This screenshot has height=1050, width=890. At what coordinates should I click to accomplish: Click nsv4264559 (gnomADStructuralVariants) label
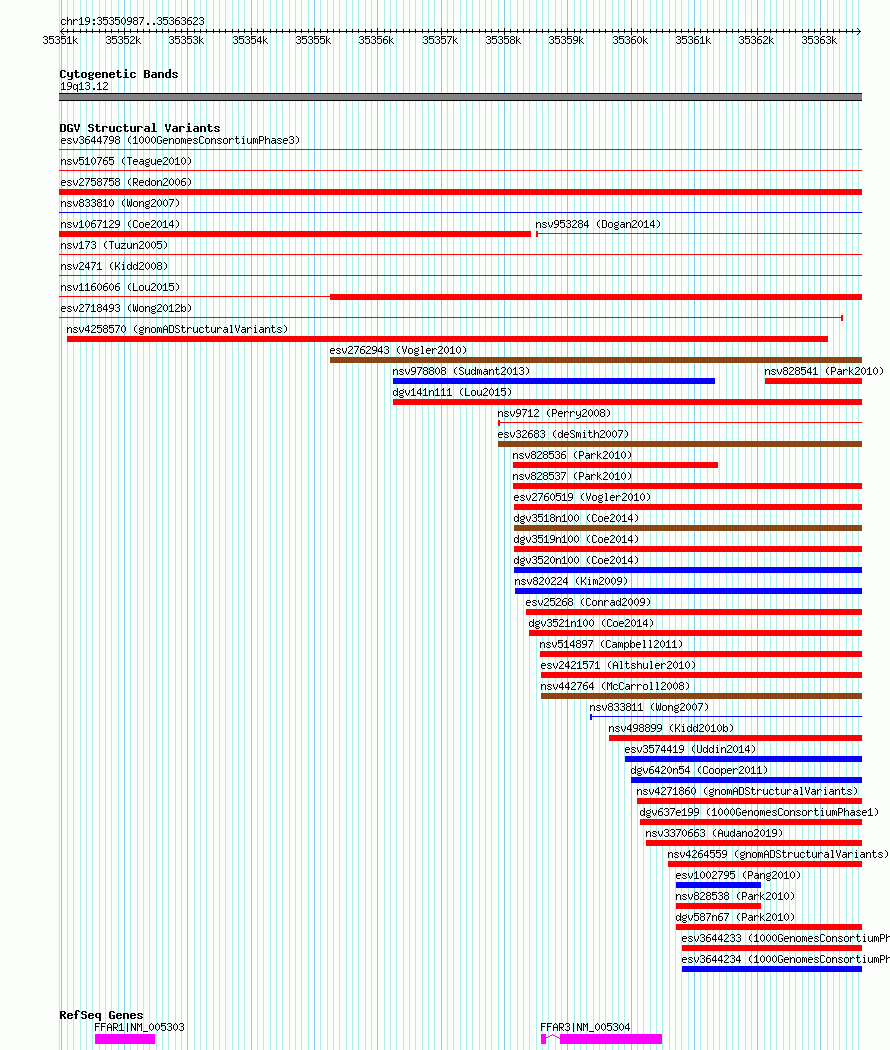click(778, 854)
